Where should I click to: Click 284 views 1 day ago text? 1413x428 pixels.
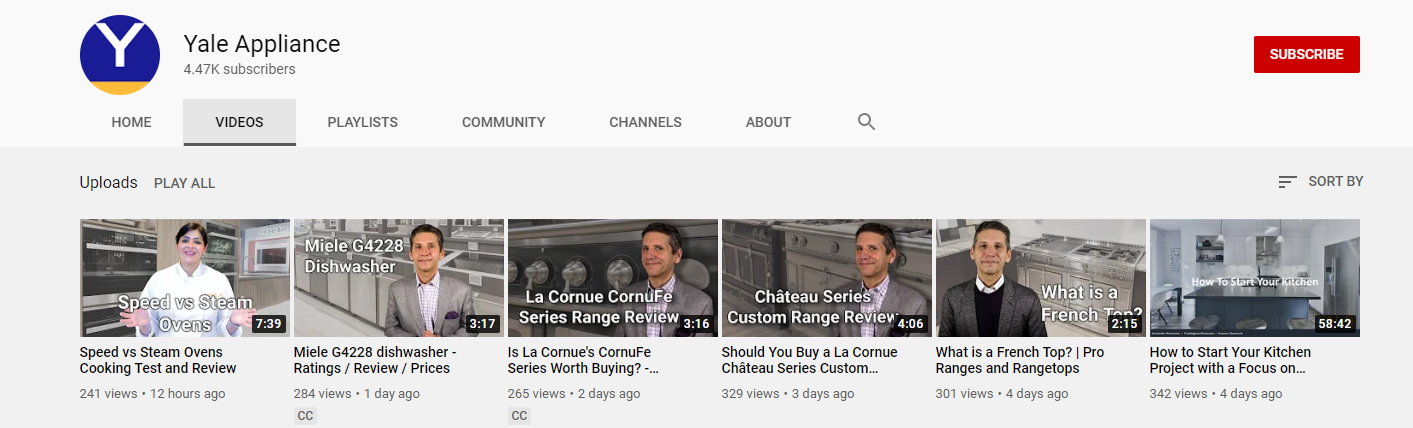tap(357, 394)
